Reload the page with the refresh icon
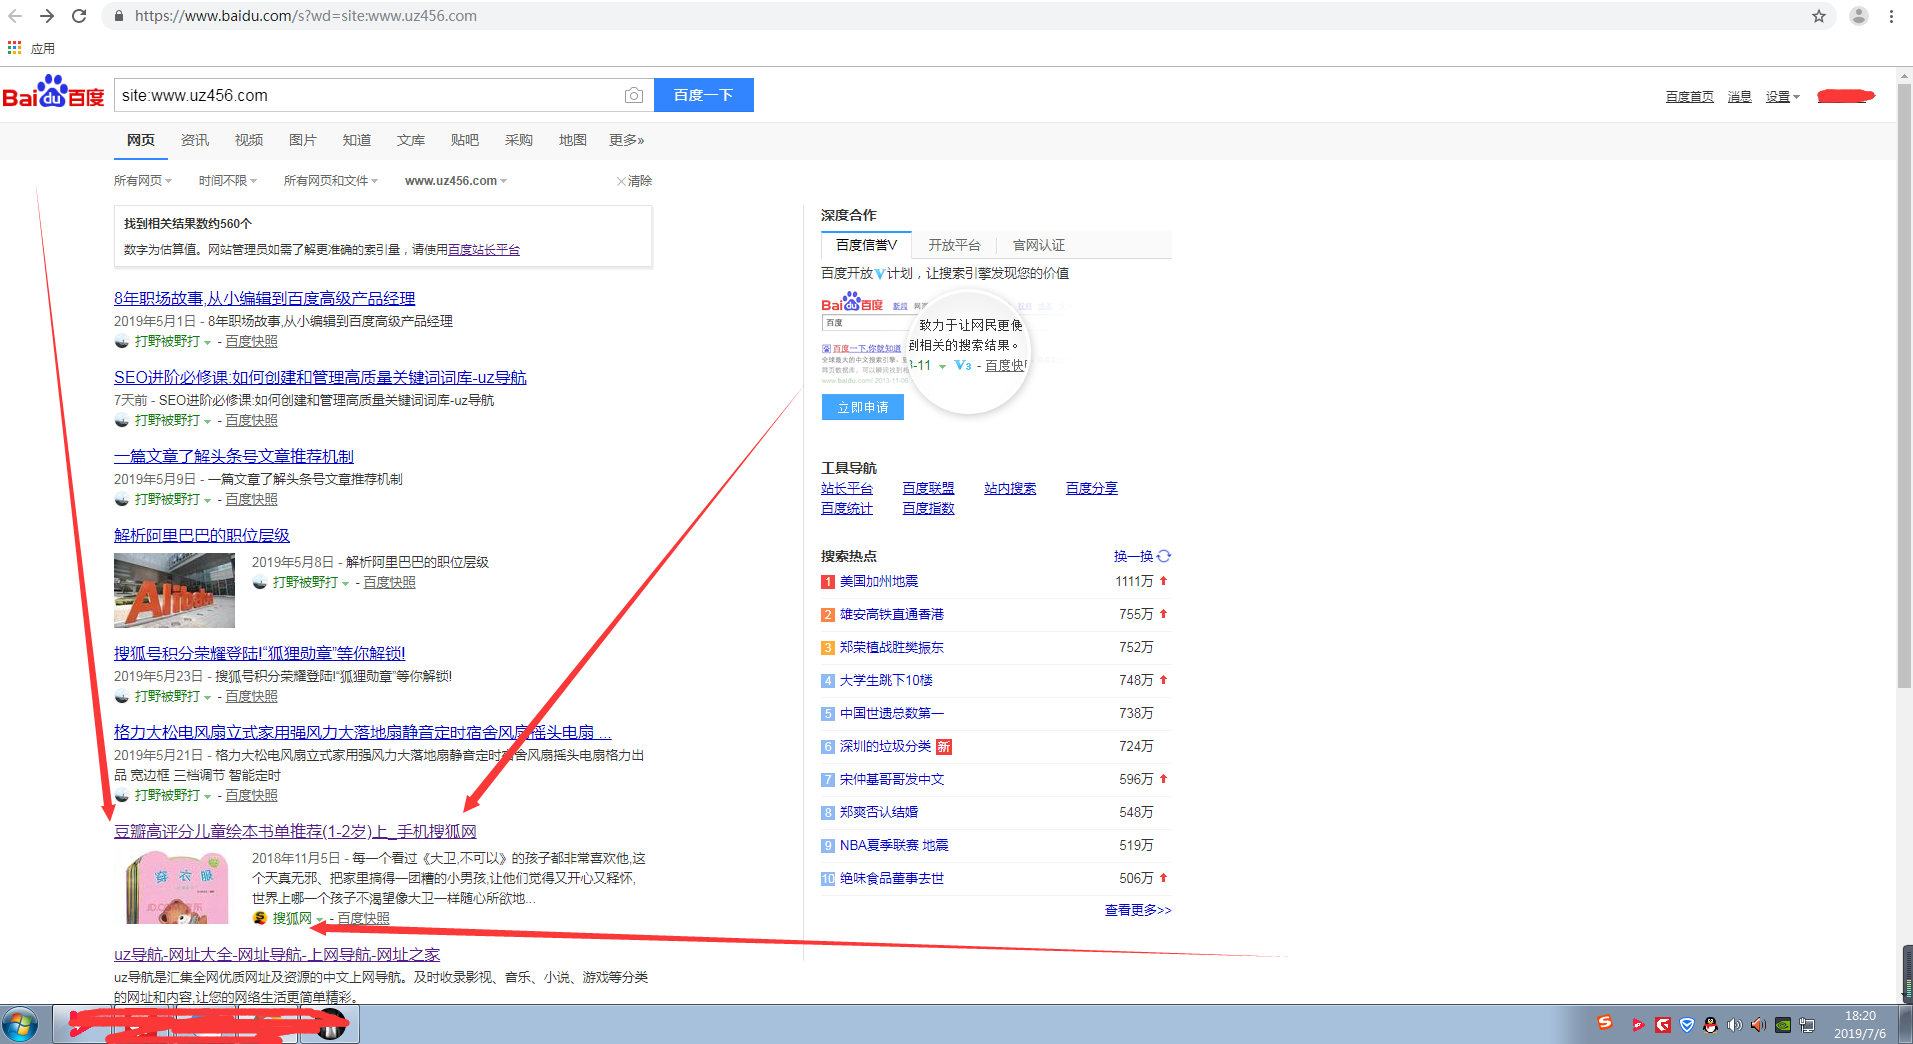Screen dimensions: 1913x1044 tap(79, 16)
